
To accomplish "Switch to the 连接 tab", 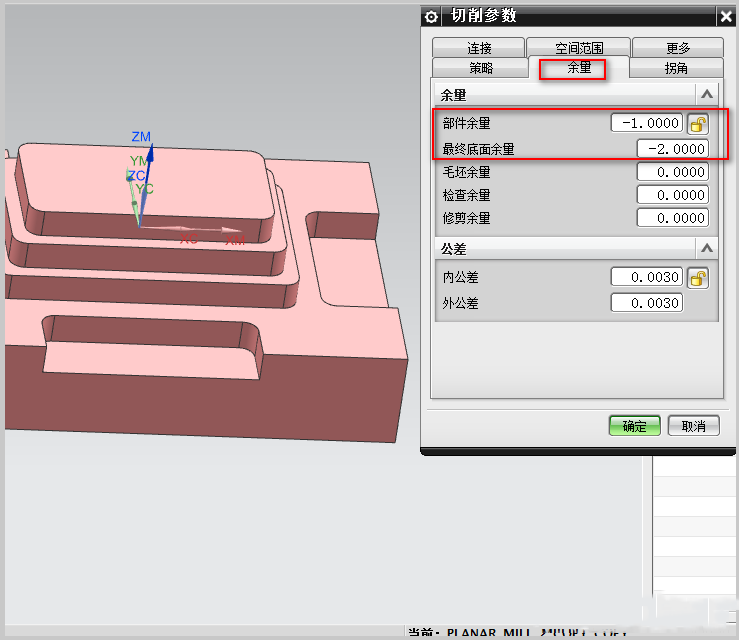I will pyautogui.click(x=479, y=48).
